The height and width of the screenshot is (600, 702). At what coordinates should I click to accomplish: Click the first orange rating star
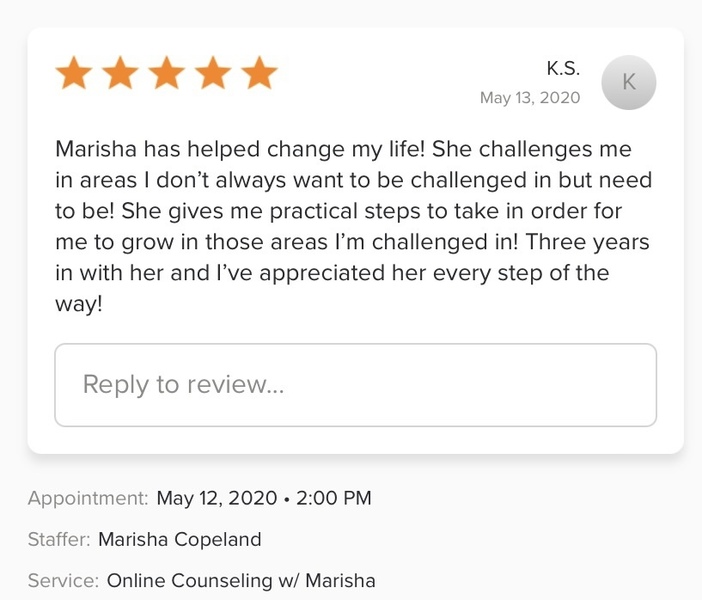(74, 73)
